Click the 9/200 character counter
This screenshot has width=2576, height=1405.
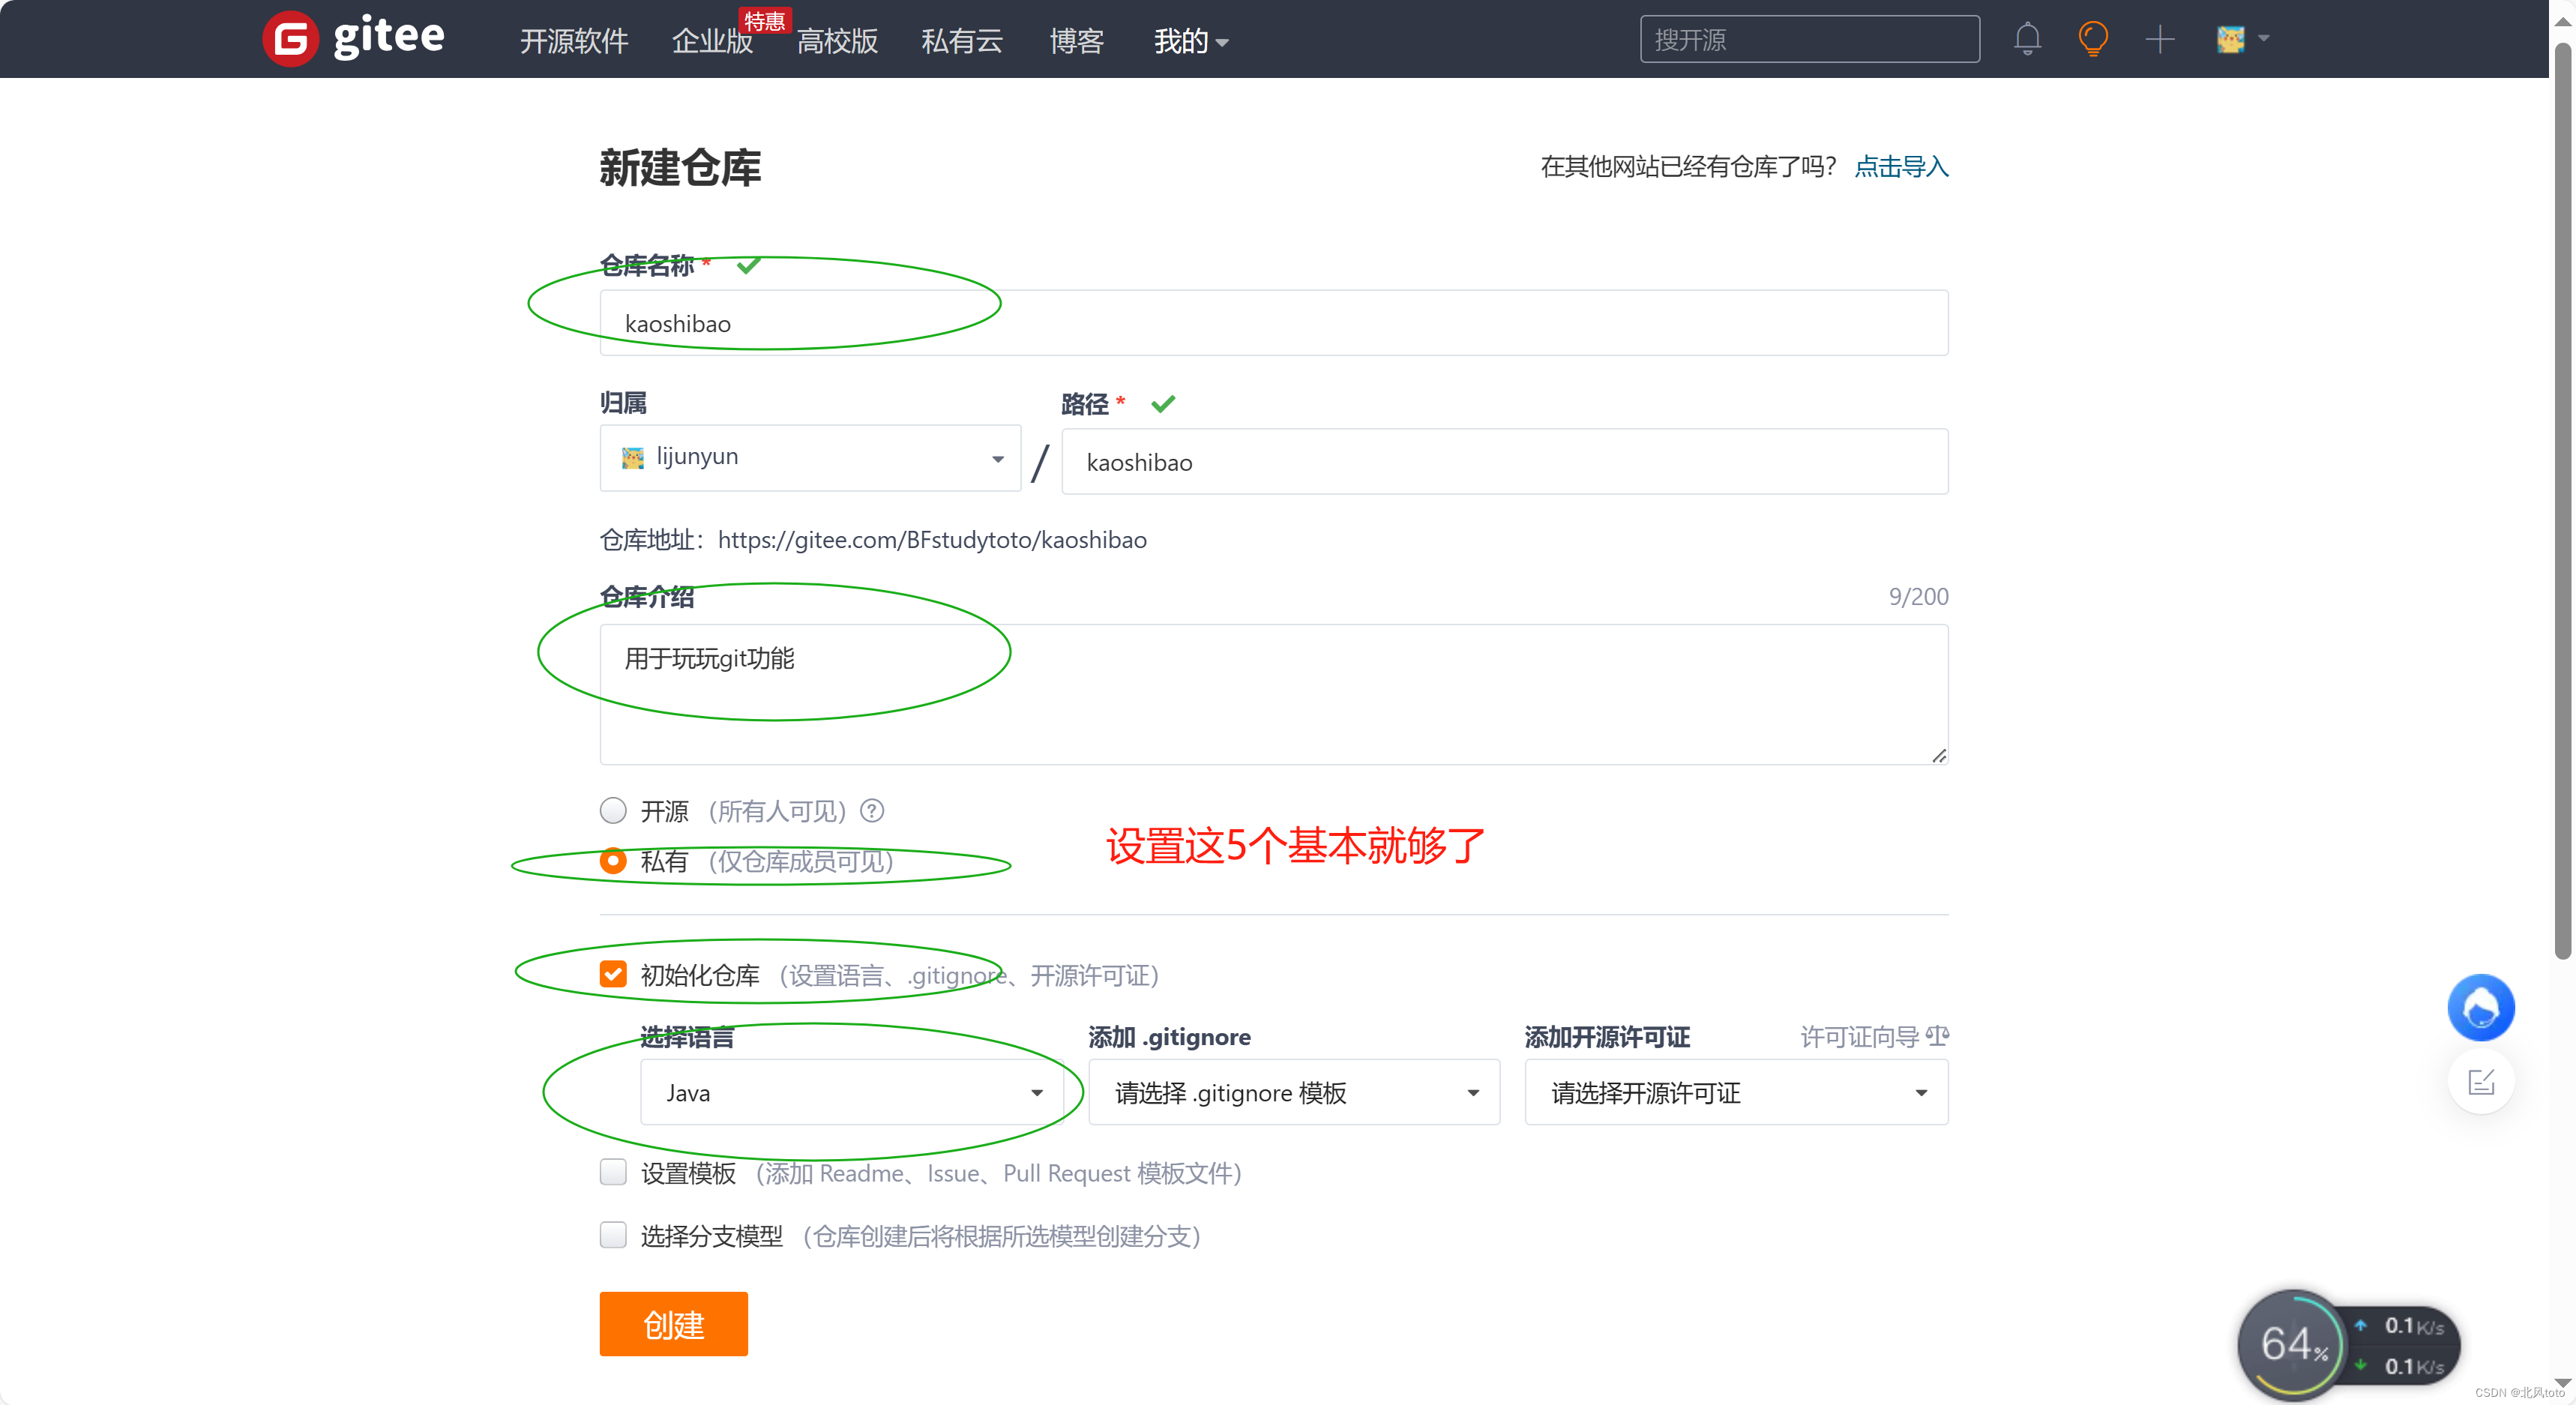(1918, 596)
